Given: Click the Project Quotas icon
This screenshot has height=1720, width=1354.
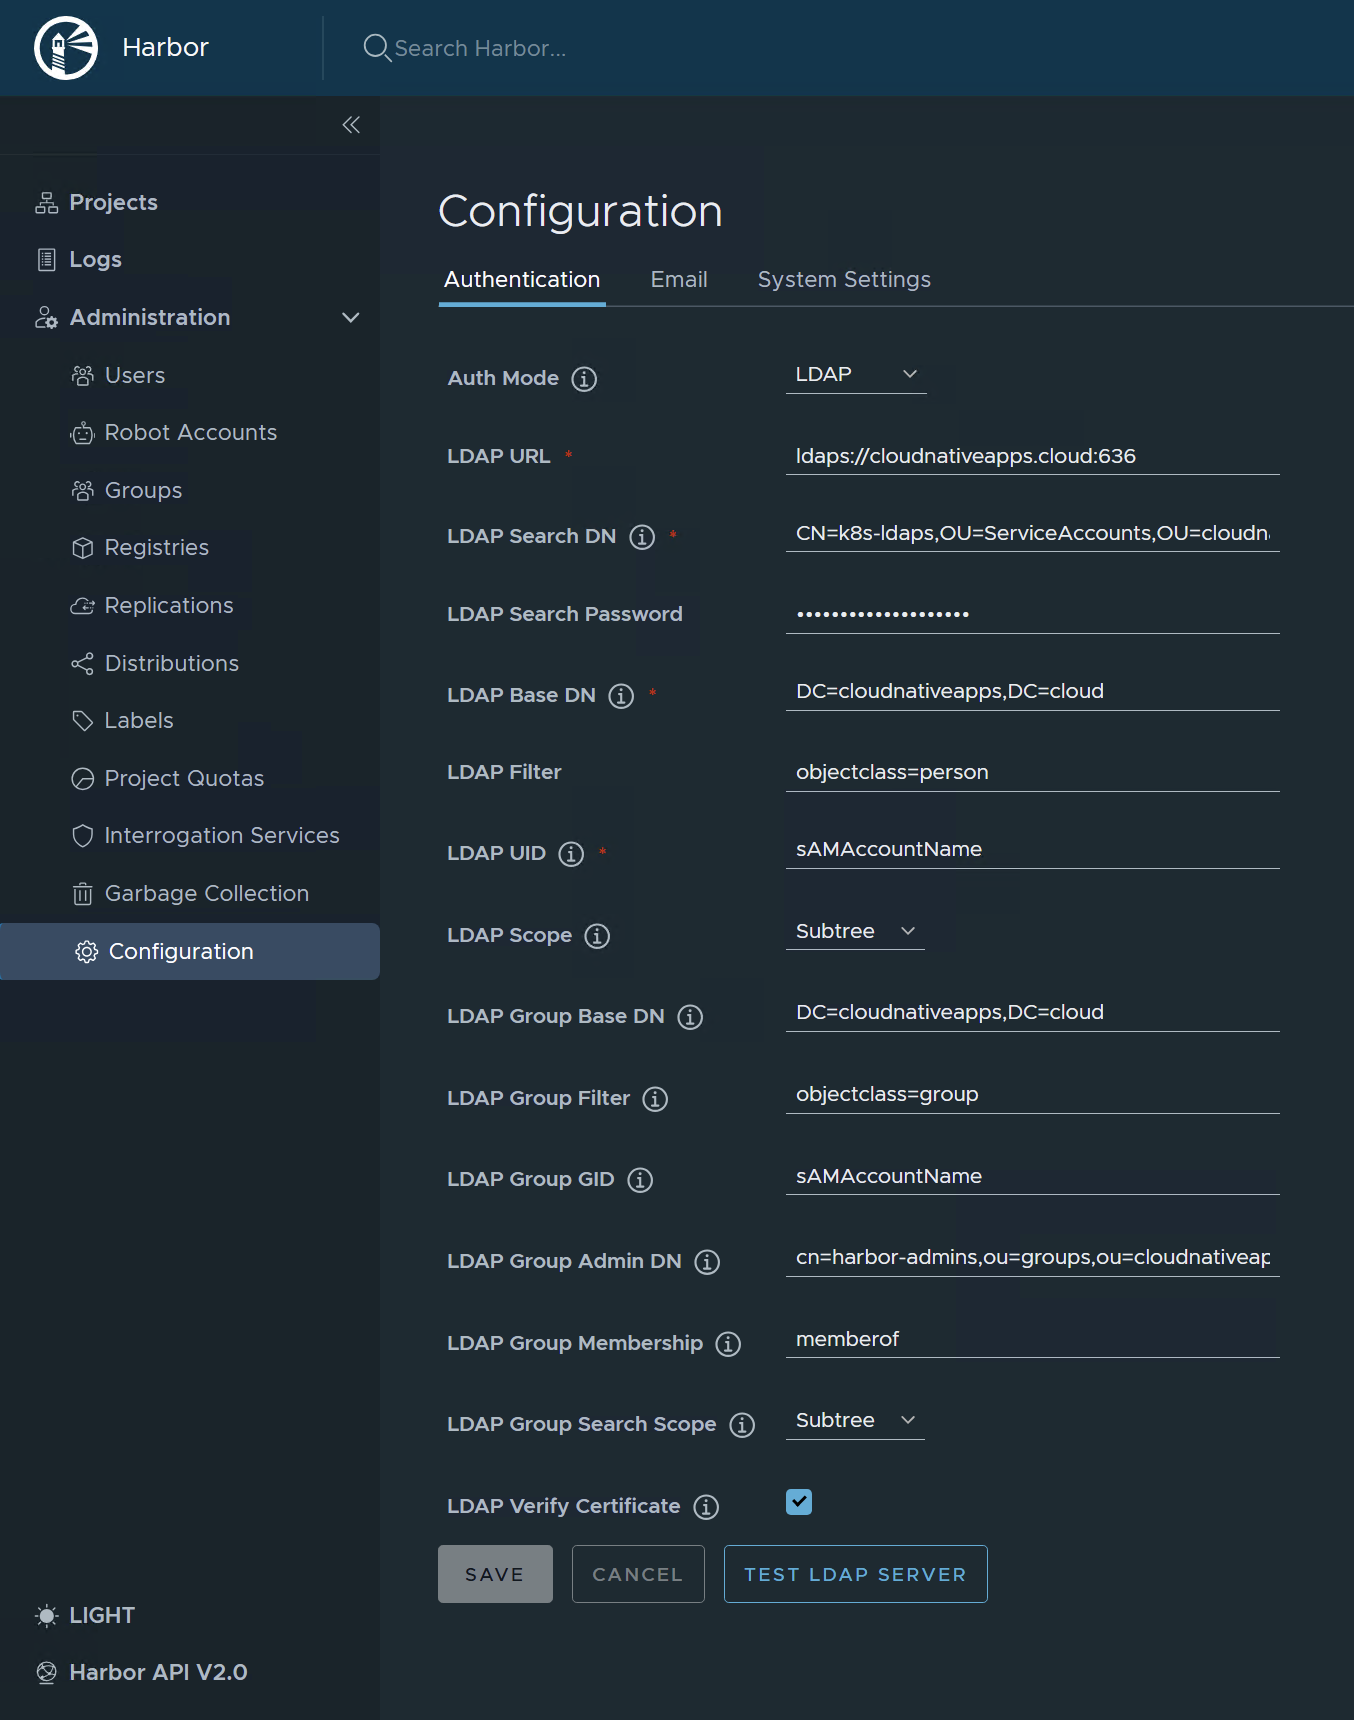Looking at the screenshot, I should click(83, 779).
